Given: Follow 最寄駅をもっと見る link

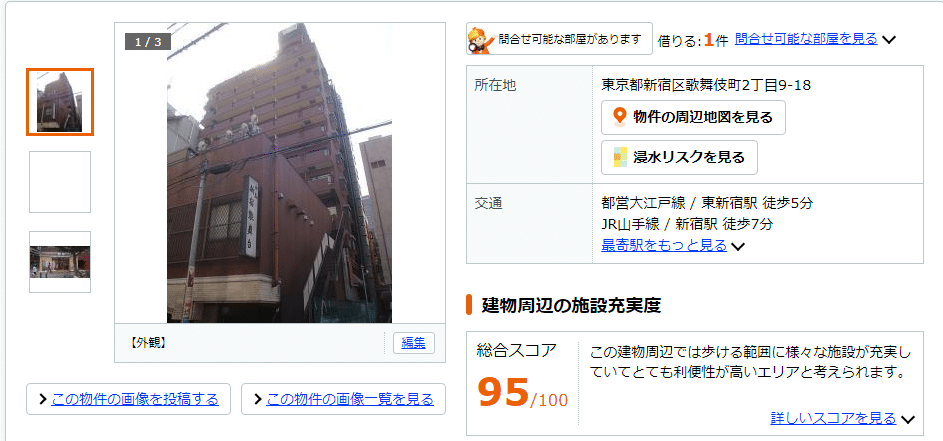Looking at the screenshot, I should click(x=664, y=245).
